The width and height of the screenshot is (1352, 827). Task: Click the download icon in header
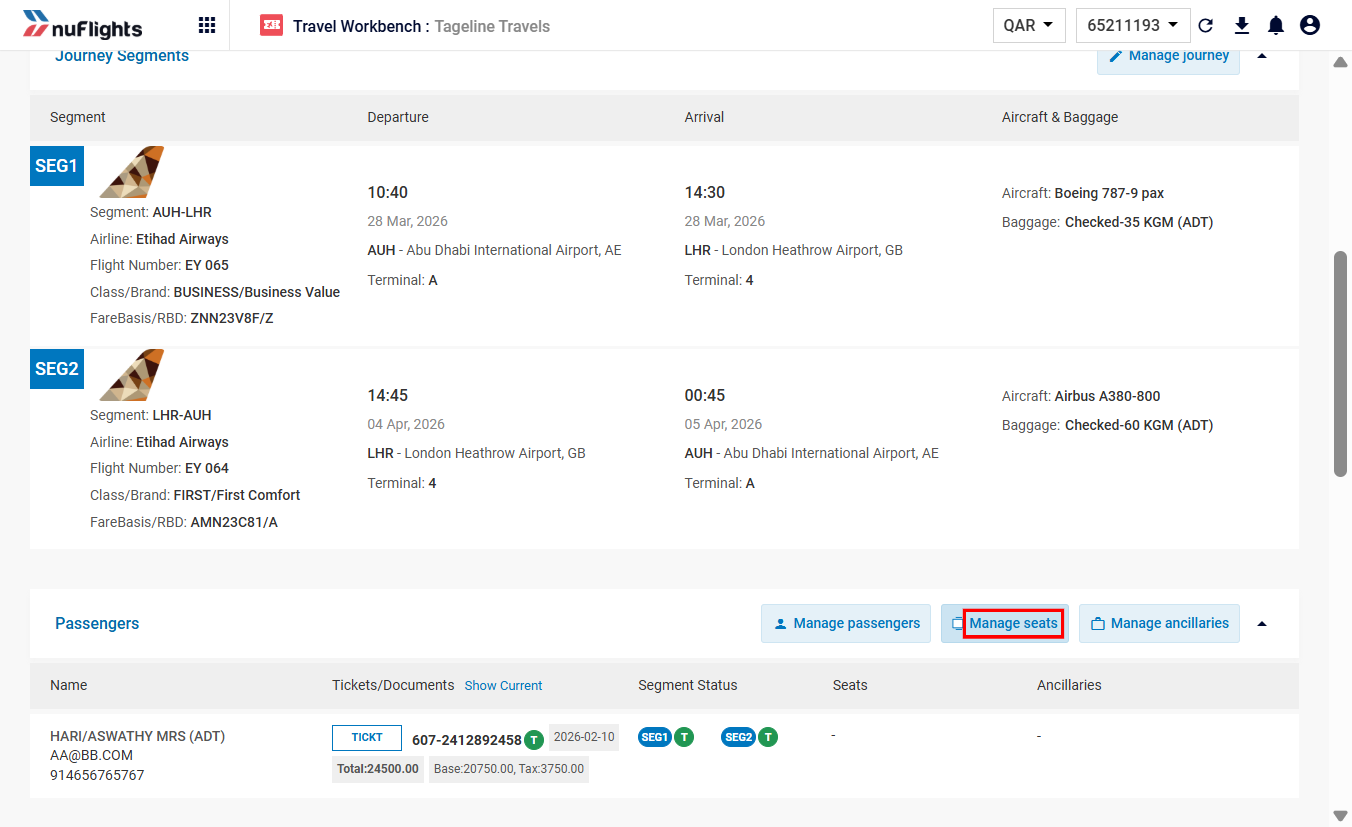[x=1242, y=26]
